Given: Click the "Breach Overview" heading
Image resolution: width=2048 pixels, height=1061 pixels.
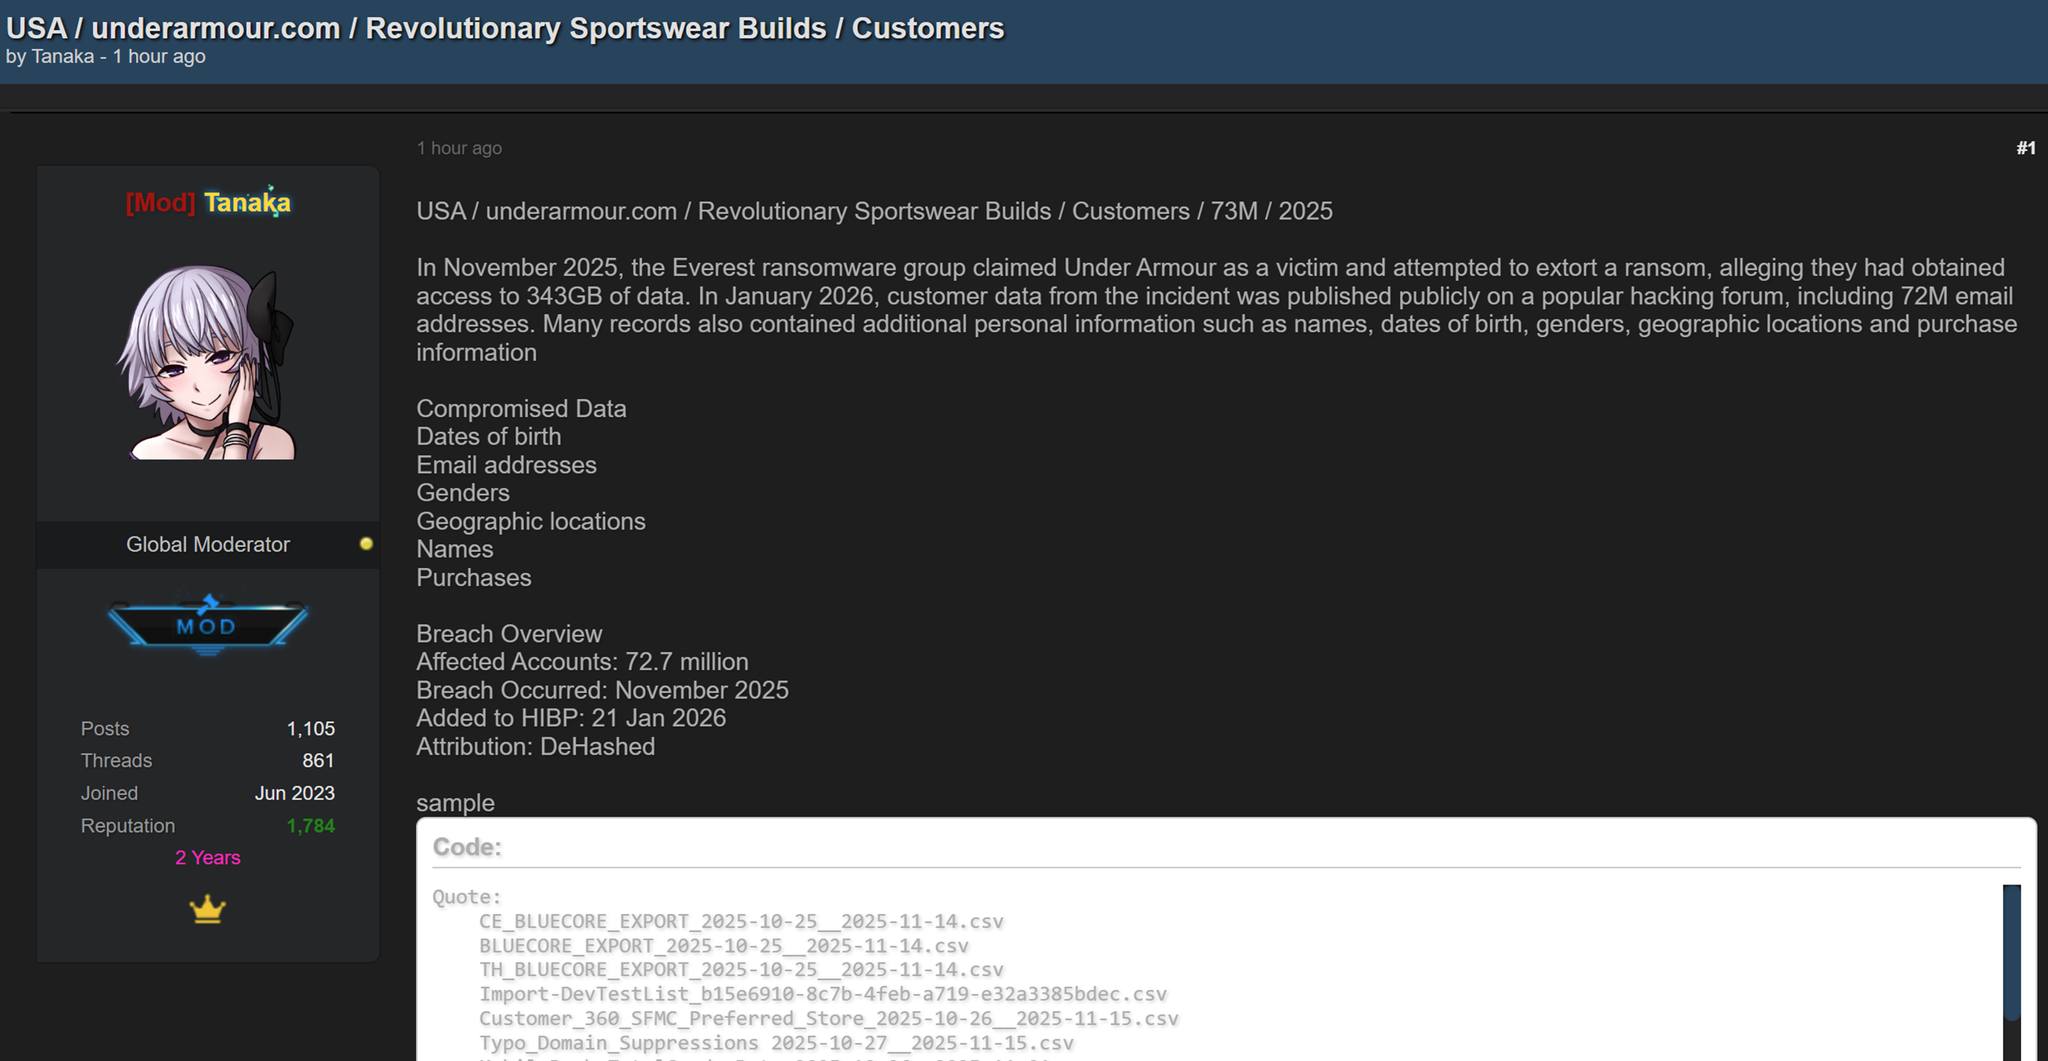Looking at the screenshot, I should tap(509, 634).
